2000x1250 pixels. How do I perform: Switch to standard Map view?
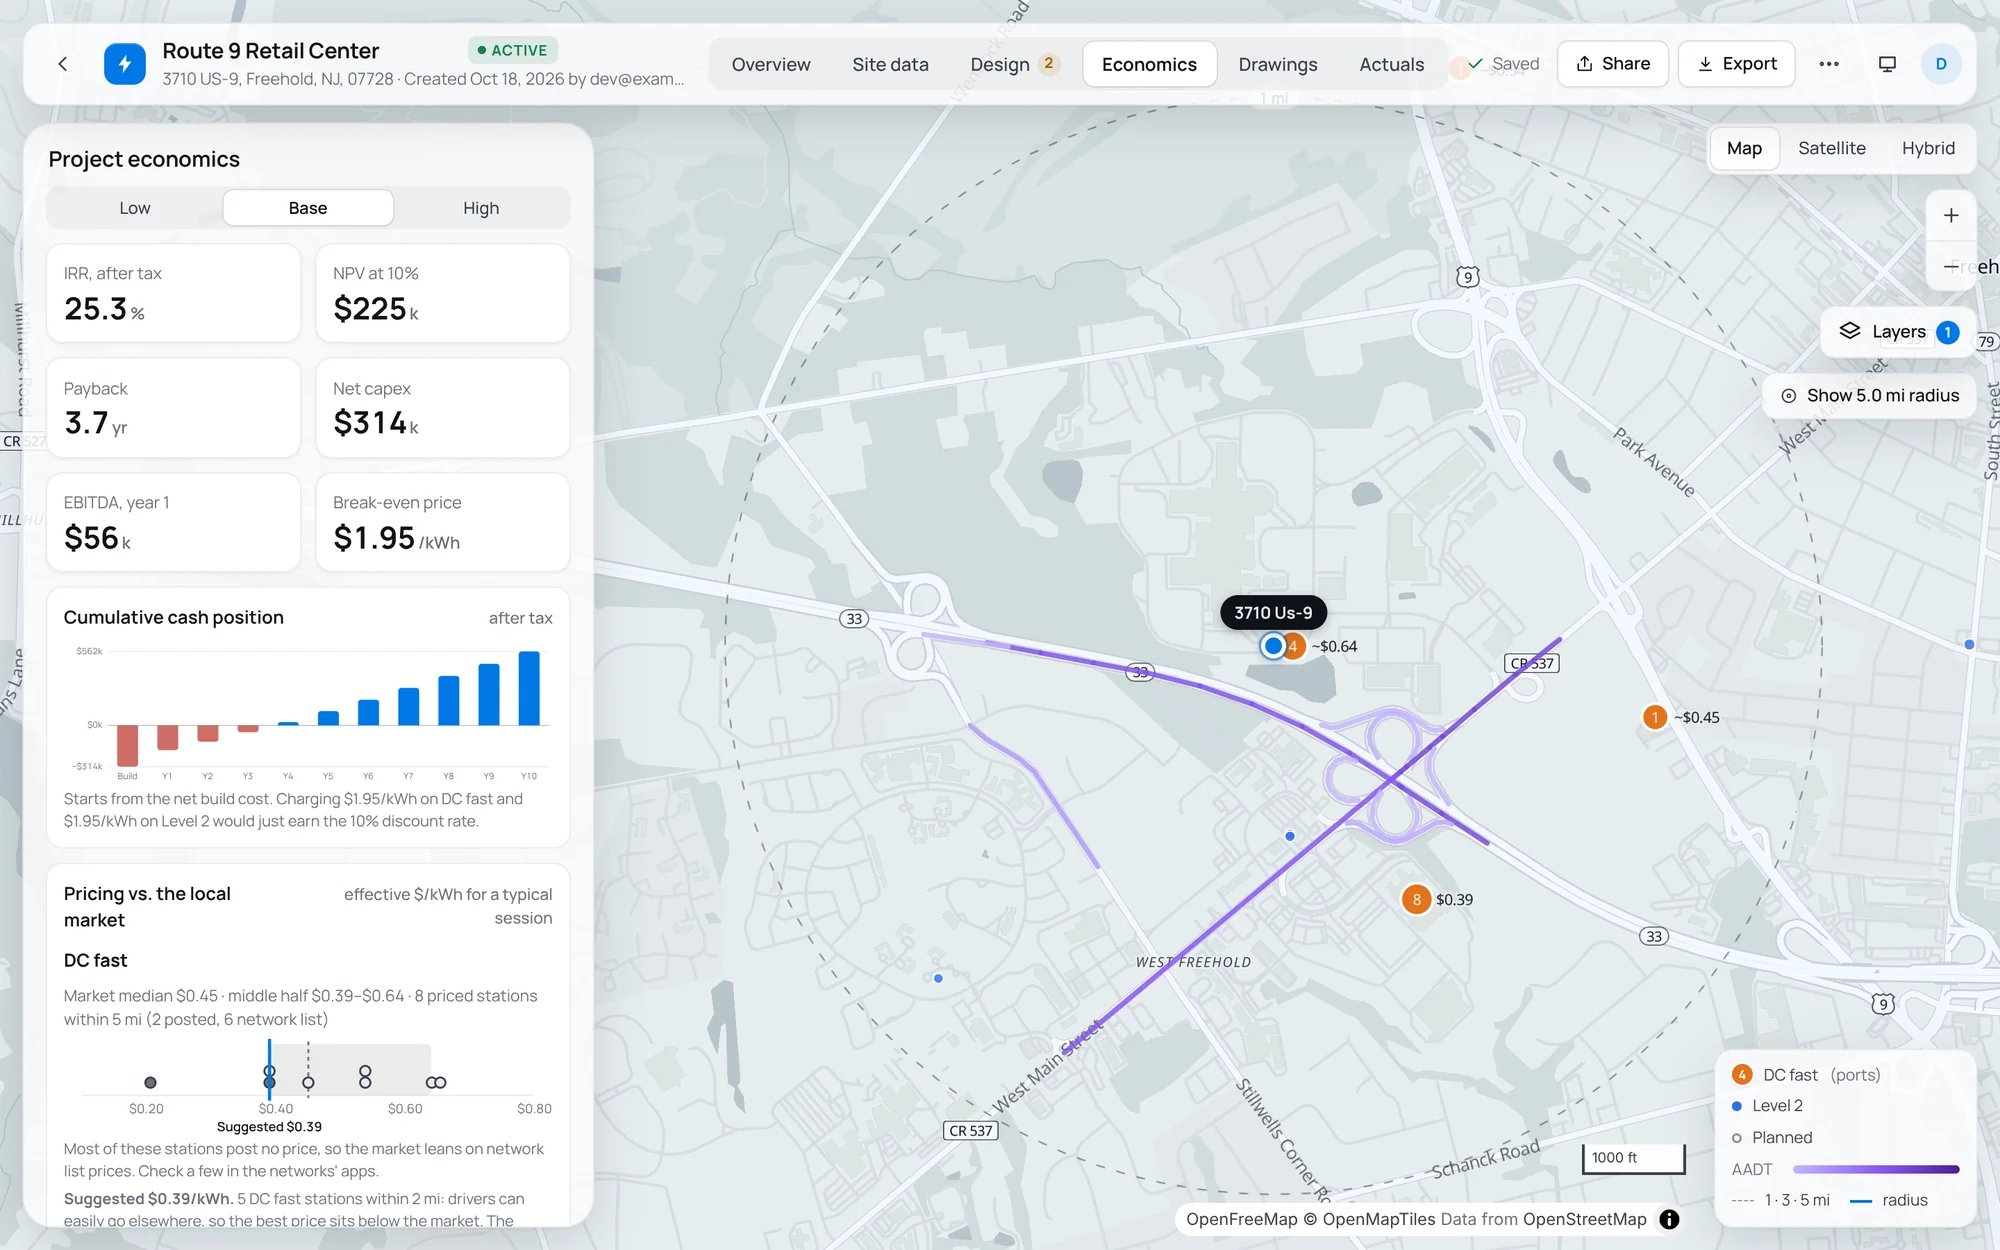click(x=1744, y=148)
